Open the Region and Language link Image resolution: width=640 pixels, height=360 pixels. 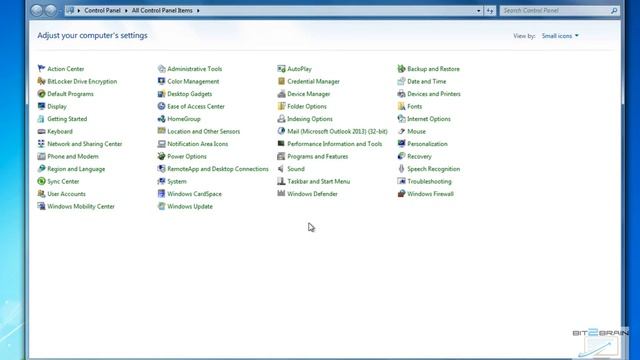click(x=76, y=169)
